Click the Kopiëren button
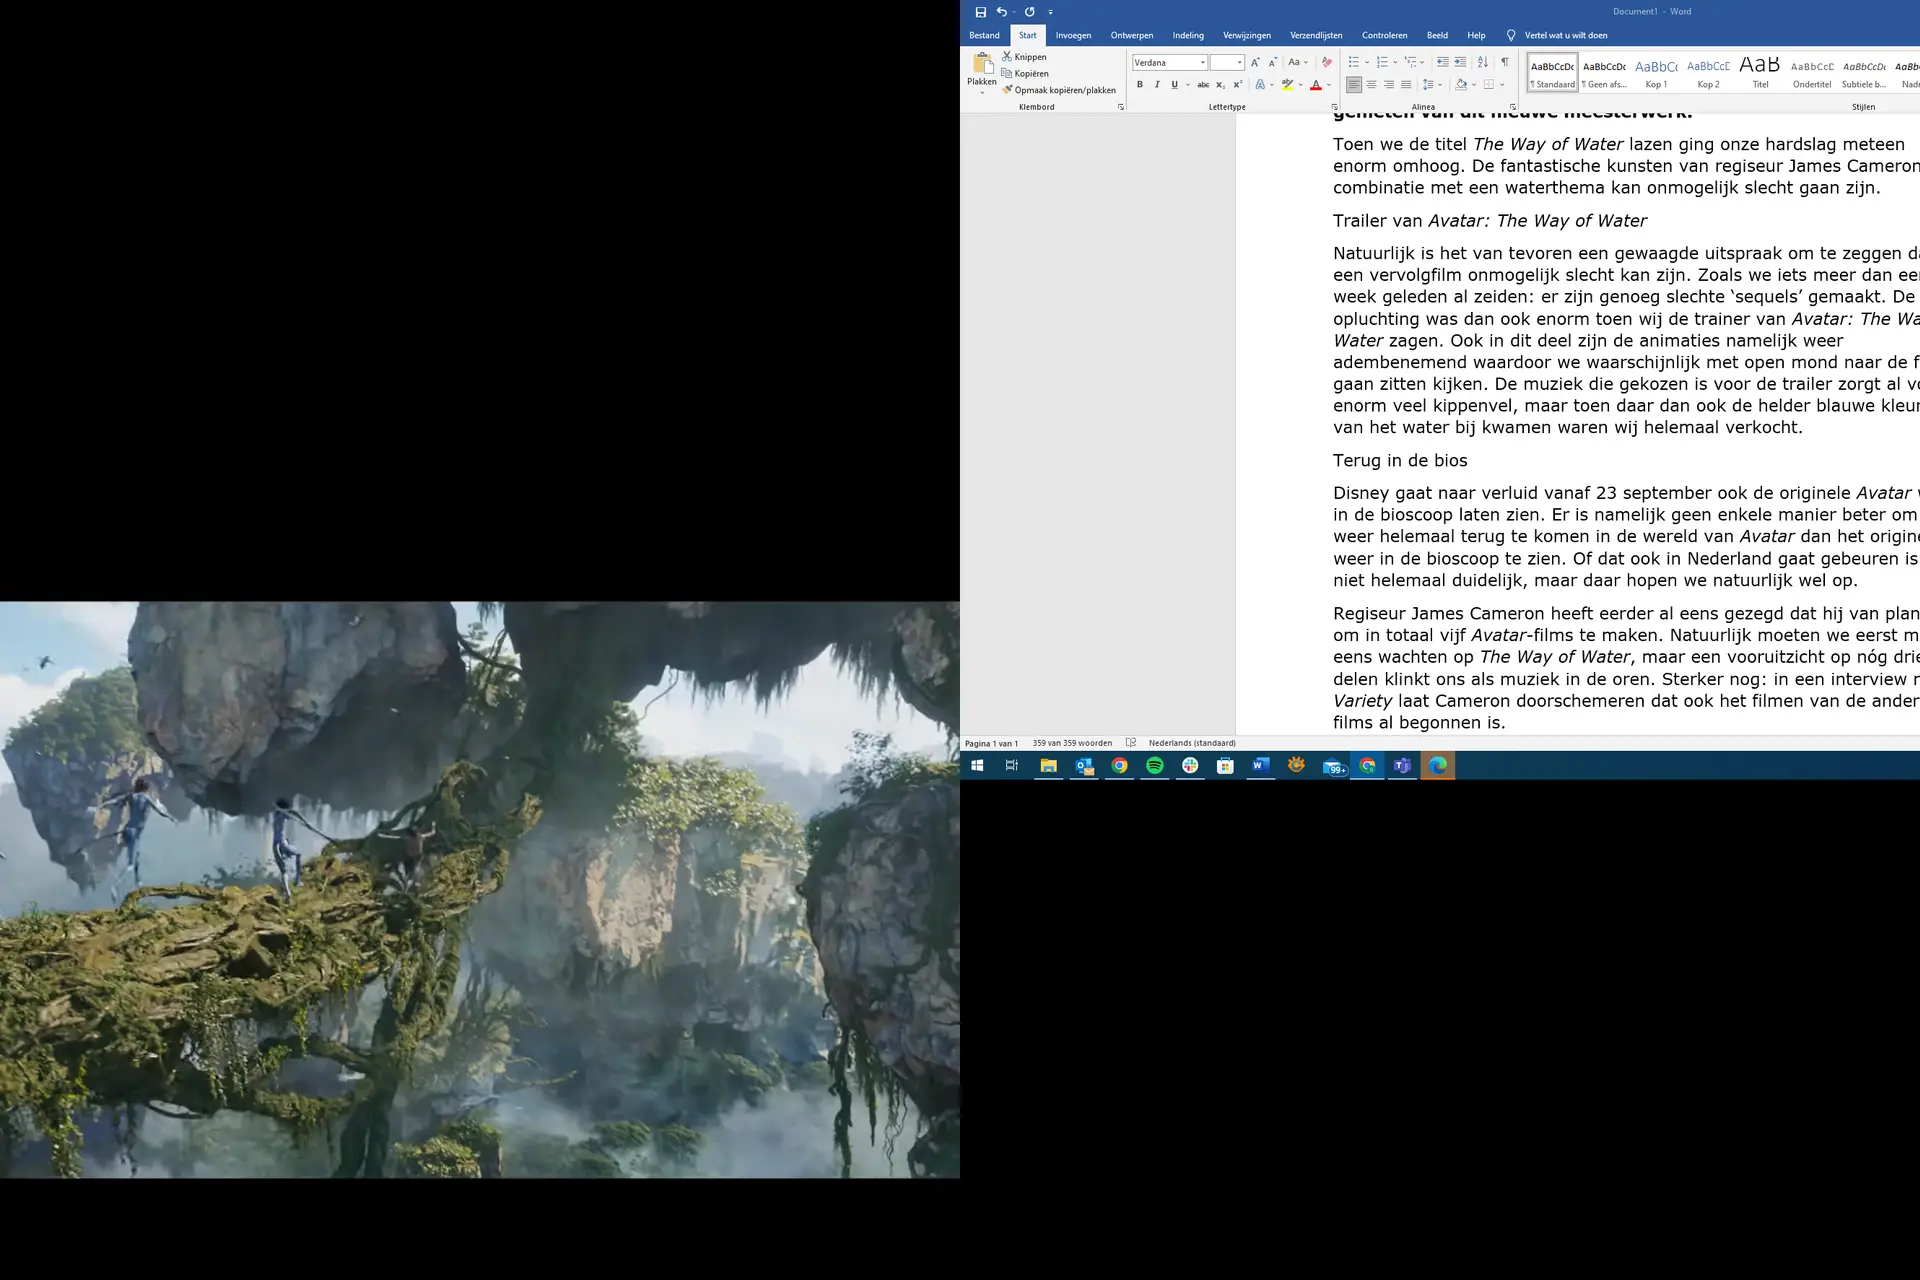 (x=1025, y=73)
